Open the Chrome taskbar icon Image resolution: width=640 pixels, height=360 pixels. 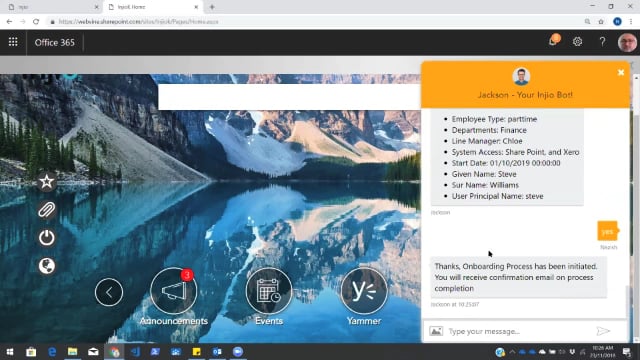(114, 351)
